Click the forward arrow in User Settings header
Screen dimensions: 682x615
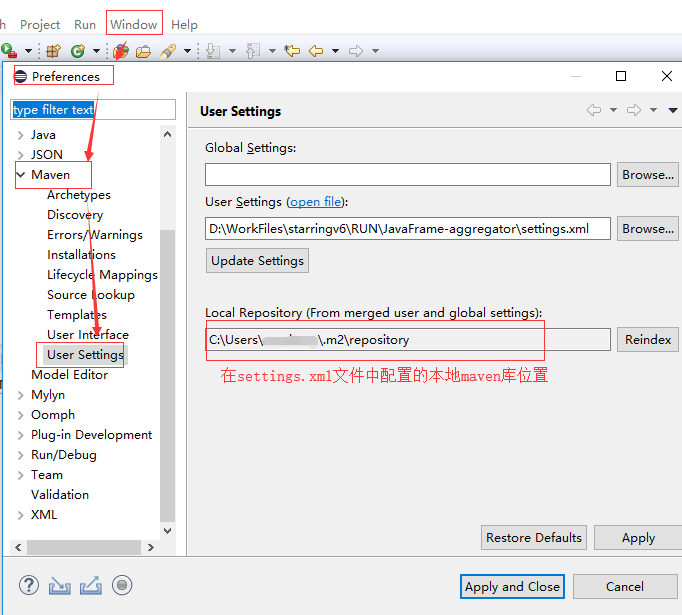click(x=634, y=110)
